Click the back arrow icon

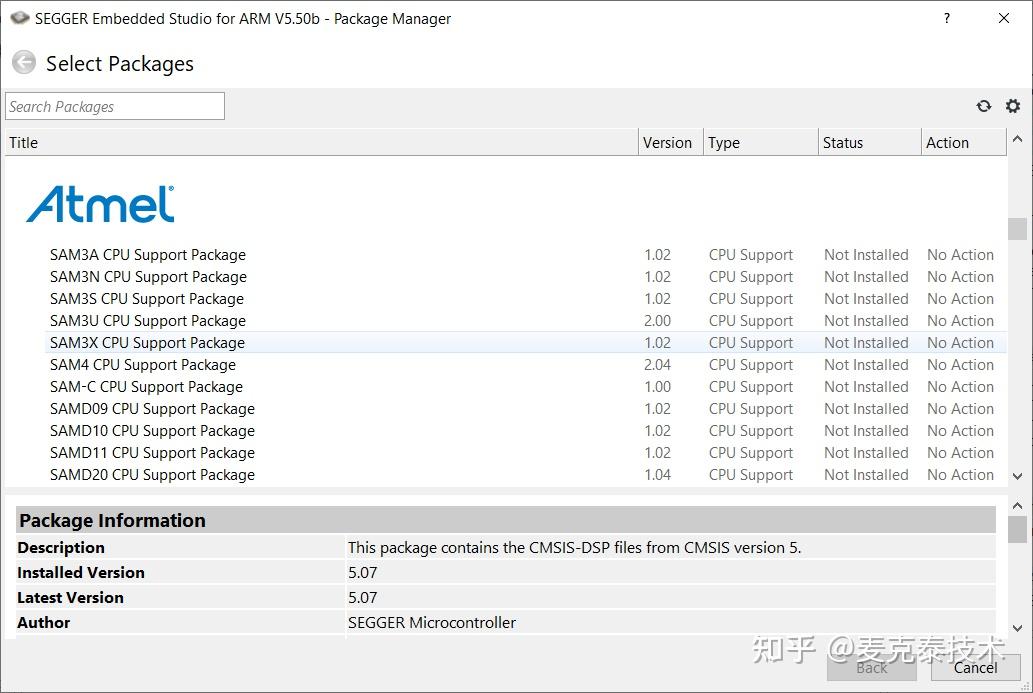click(x=23, y=63)
